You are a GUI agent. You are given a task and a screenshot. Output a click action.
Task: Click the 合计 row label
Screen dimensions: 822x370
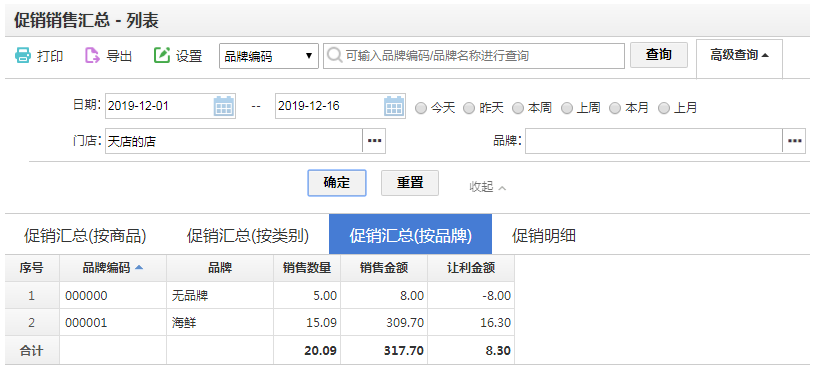click(x=32, y=350)
